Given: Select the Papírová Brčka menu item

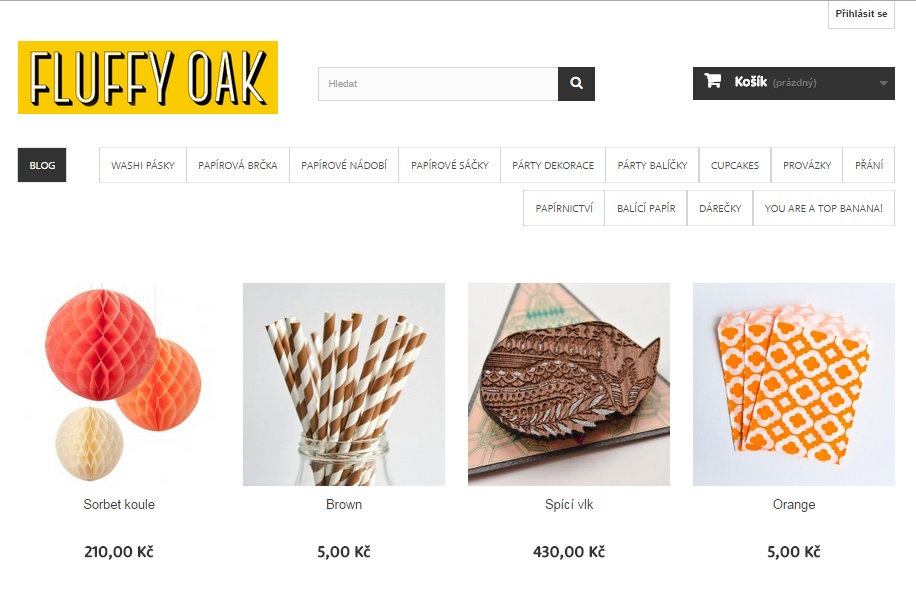Looking at the screenshot, I should (x=238, y=165).
